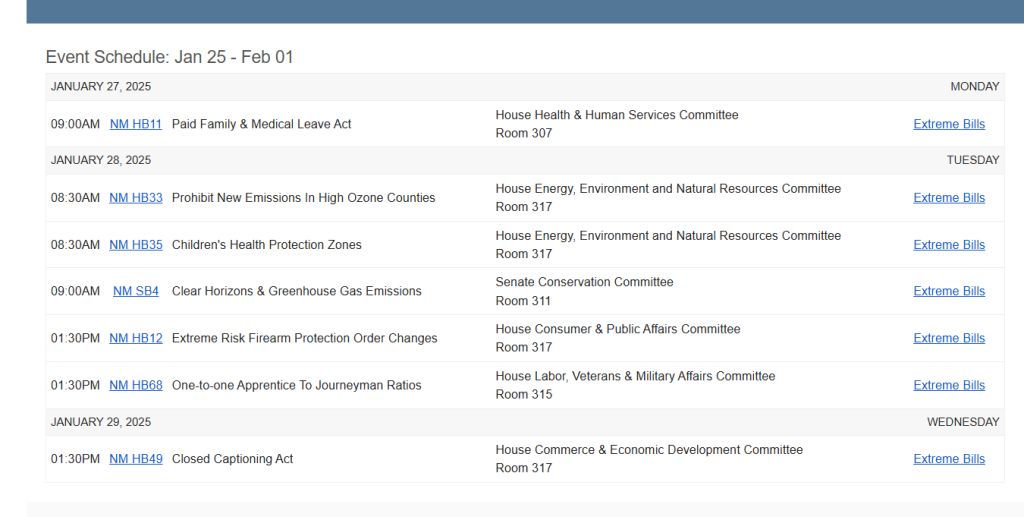Select the January 27, 2025 date header

pos(101,87)
